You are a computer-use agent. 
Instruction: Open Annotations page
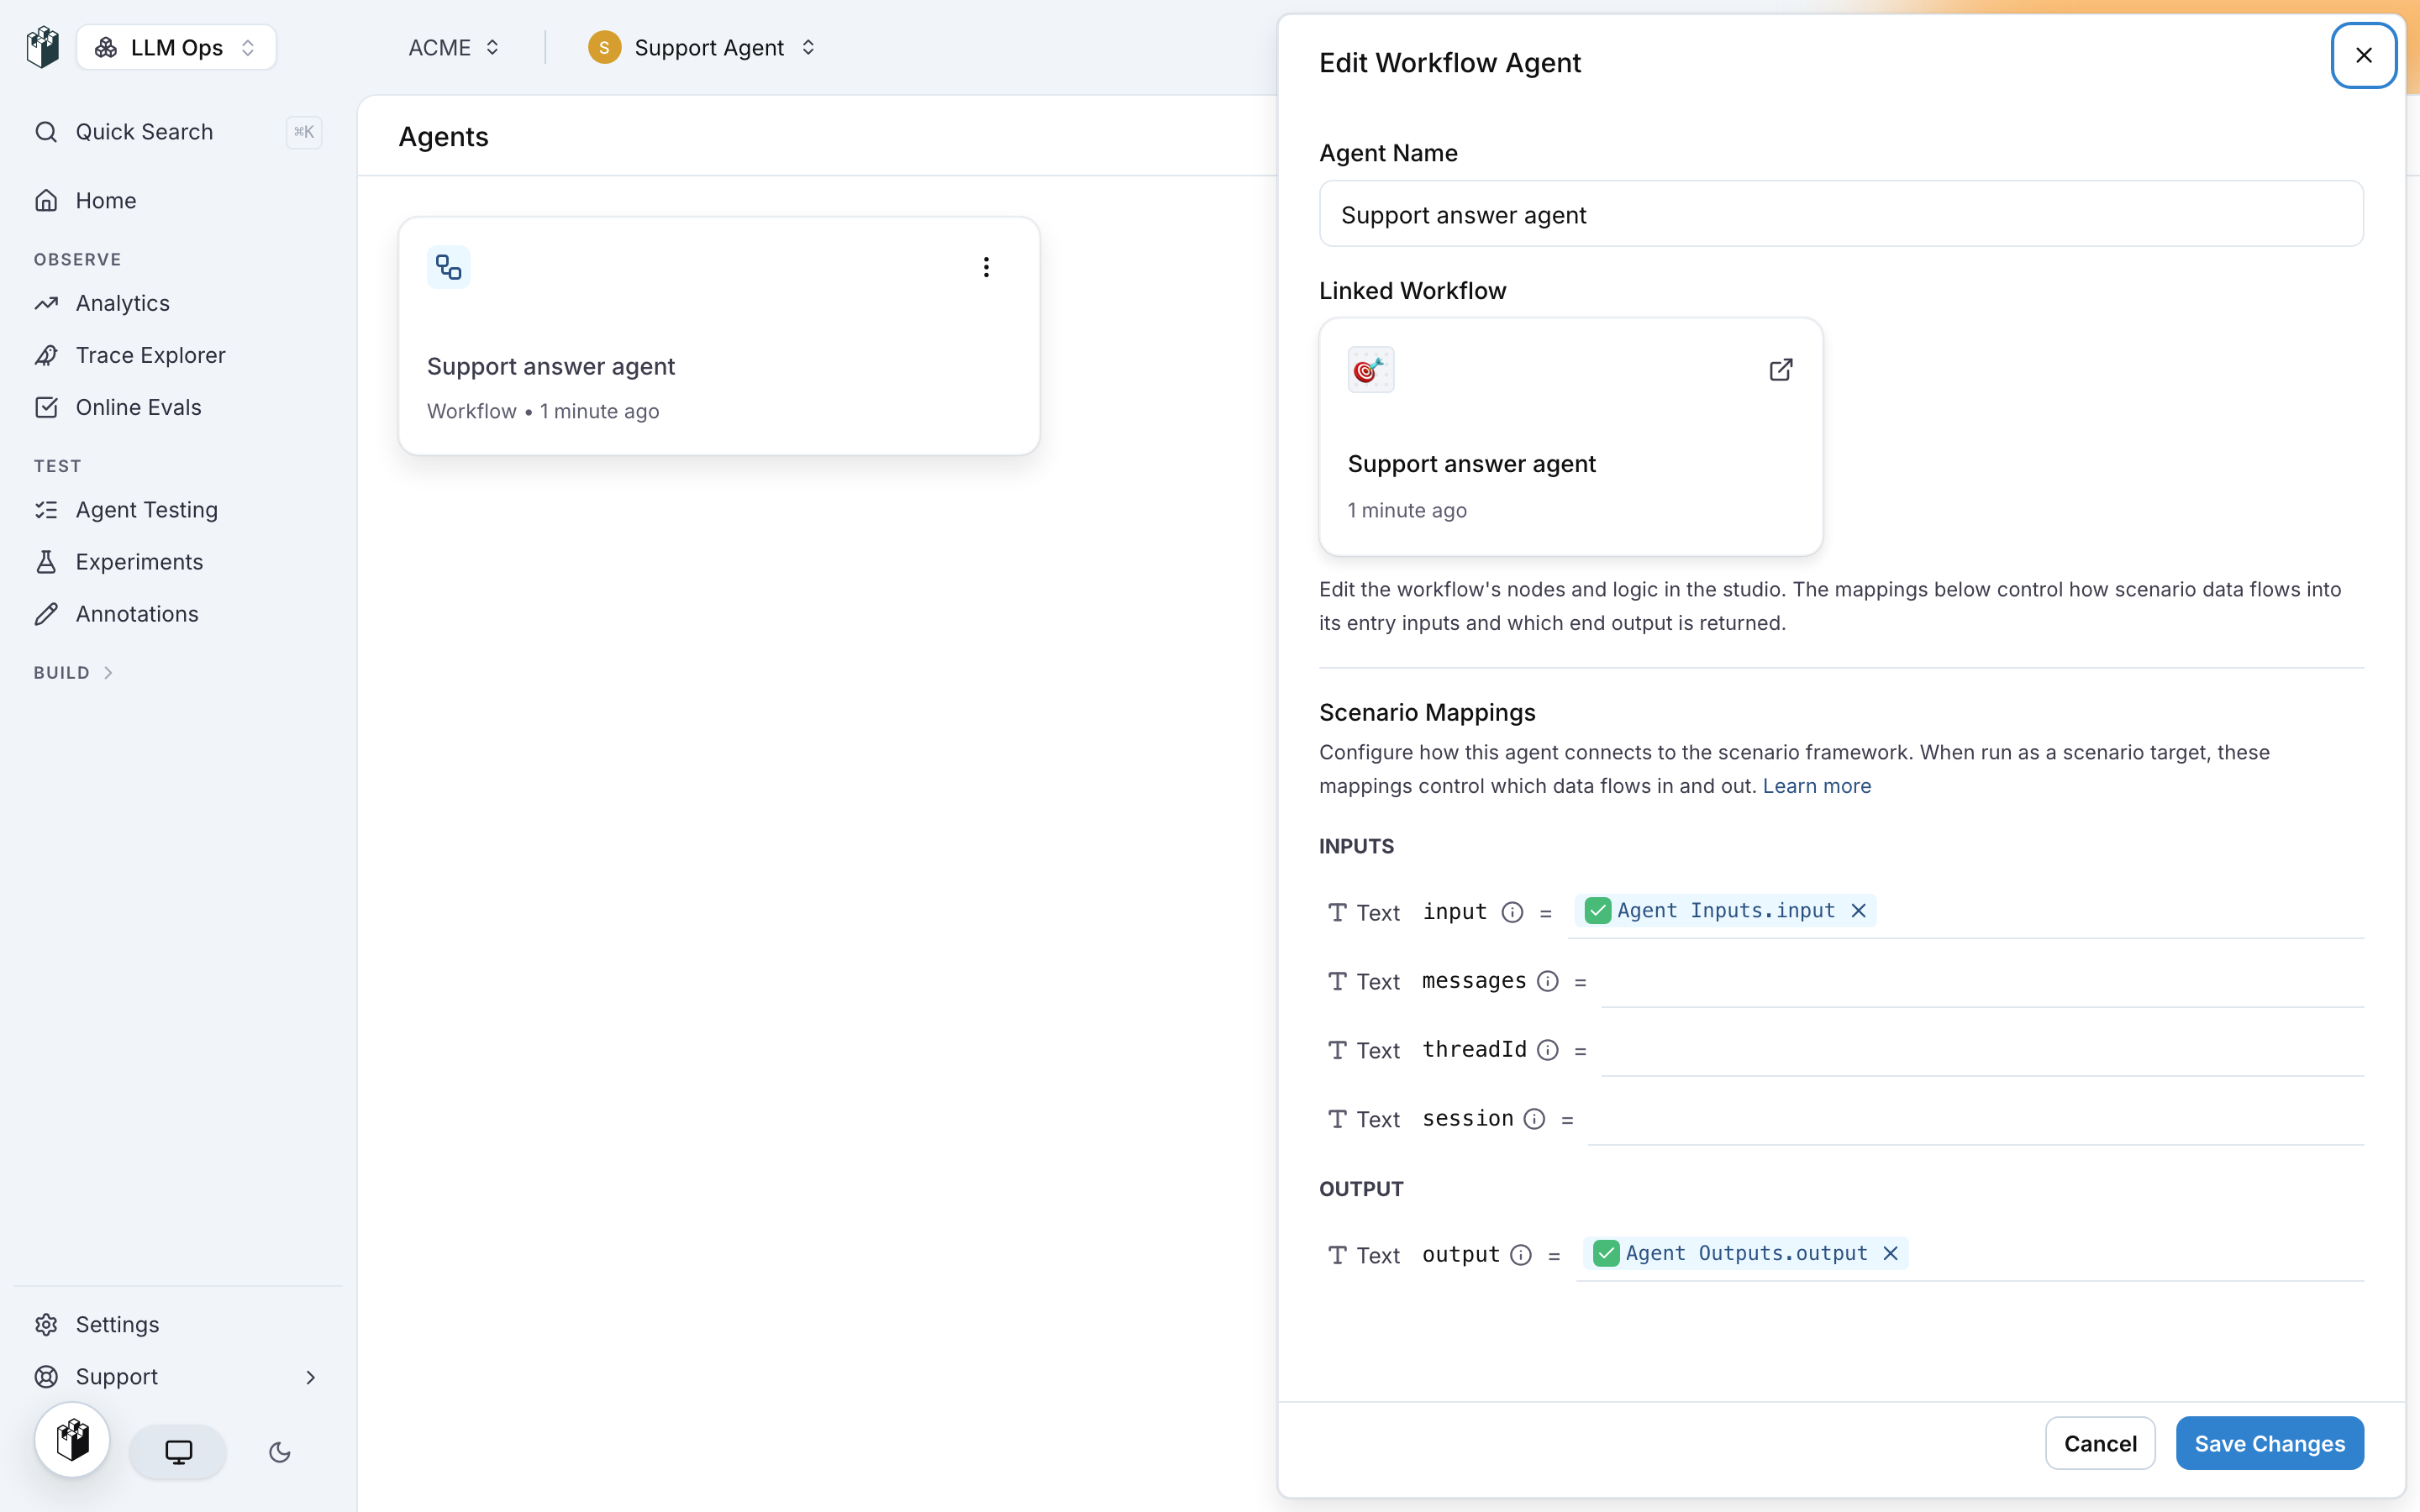178,614
